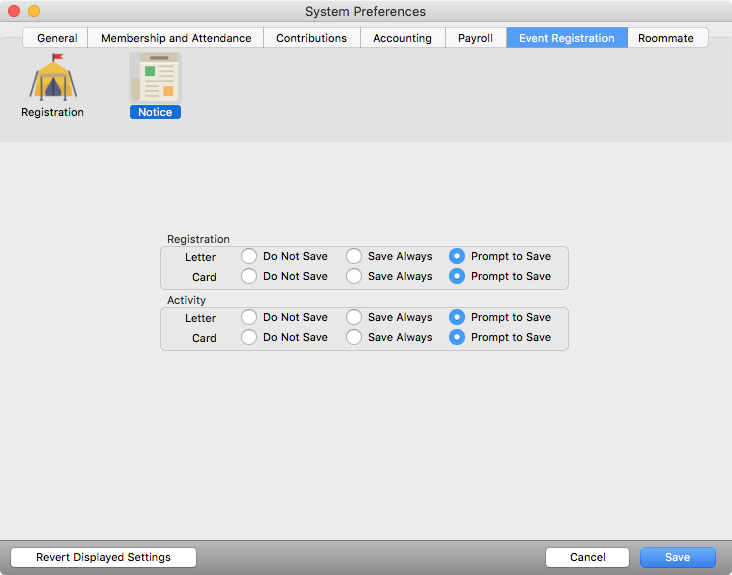732x575 pixels.
Task: Switch to the Accounting tab
Action: click(x=402, y=38)
